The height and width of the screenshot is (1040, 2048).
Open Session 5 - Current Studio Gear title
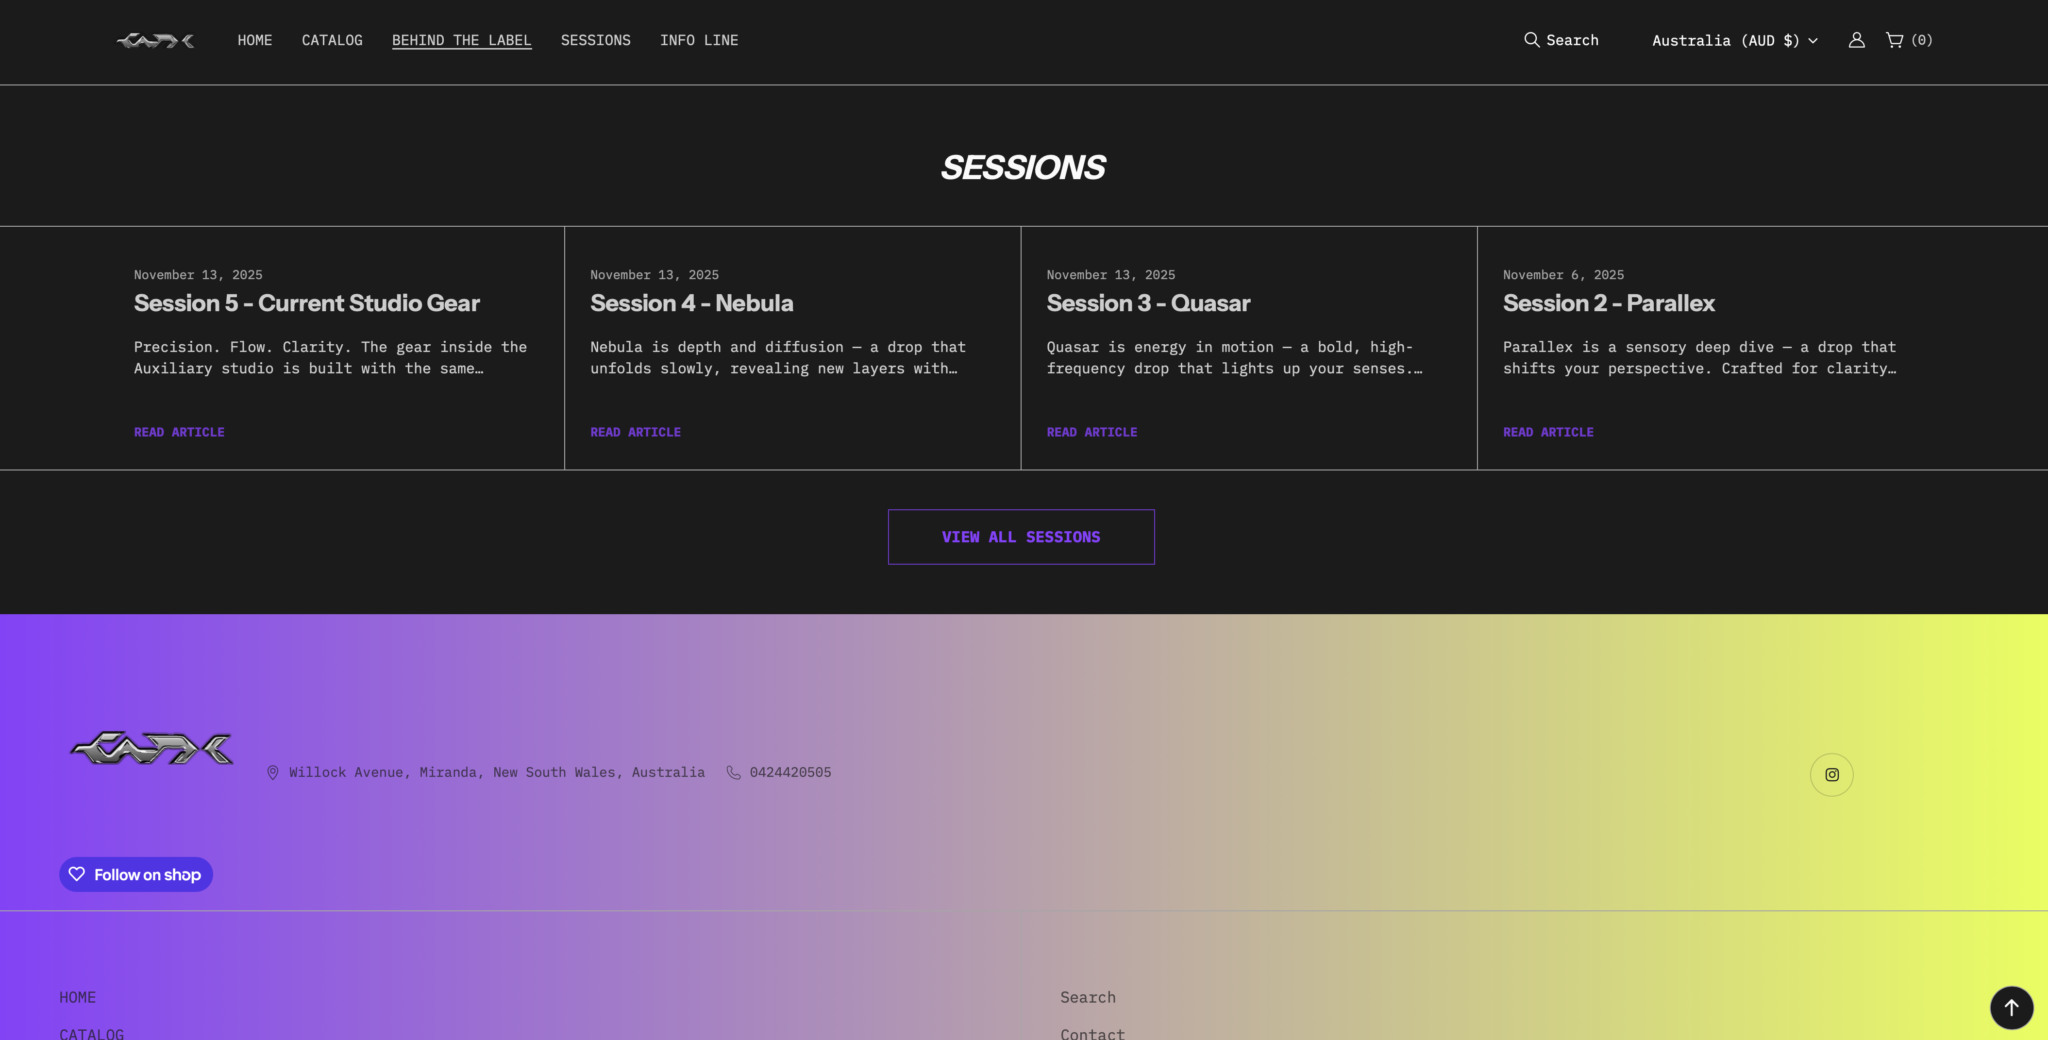click(306, 303)
